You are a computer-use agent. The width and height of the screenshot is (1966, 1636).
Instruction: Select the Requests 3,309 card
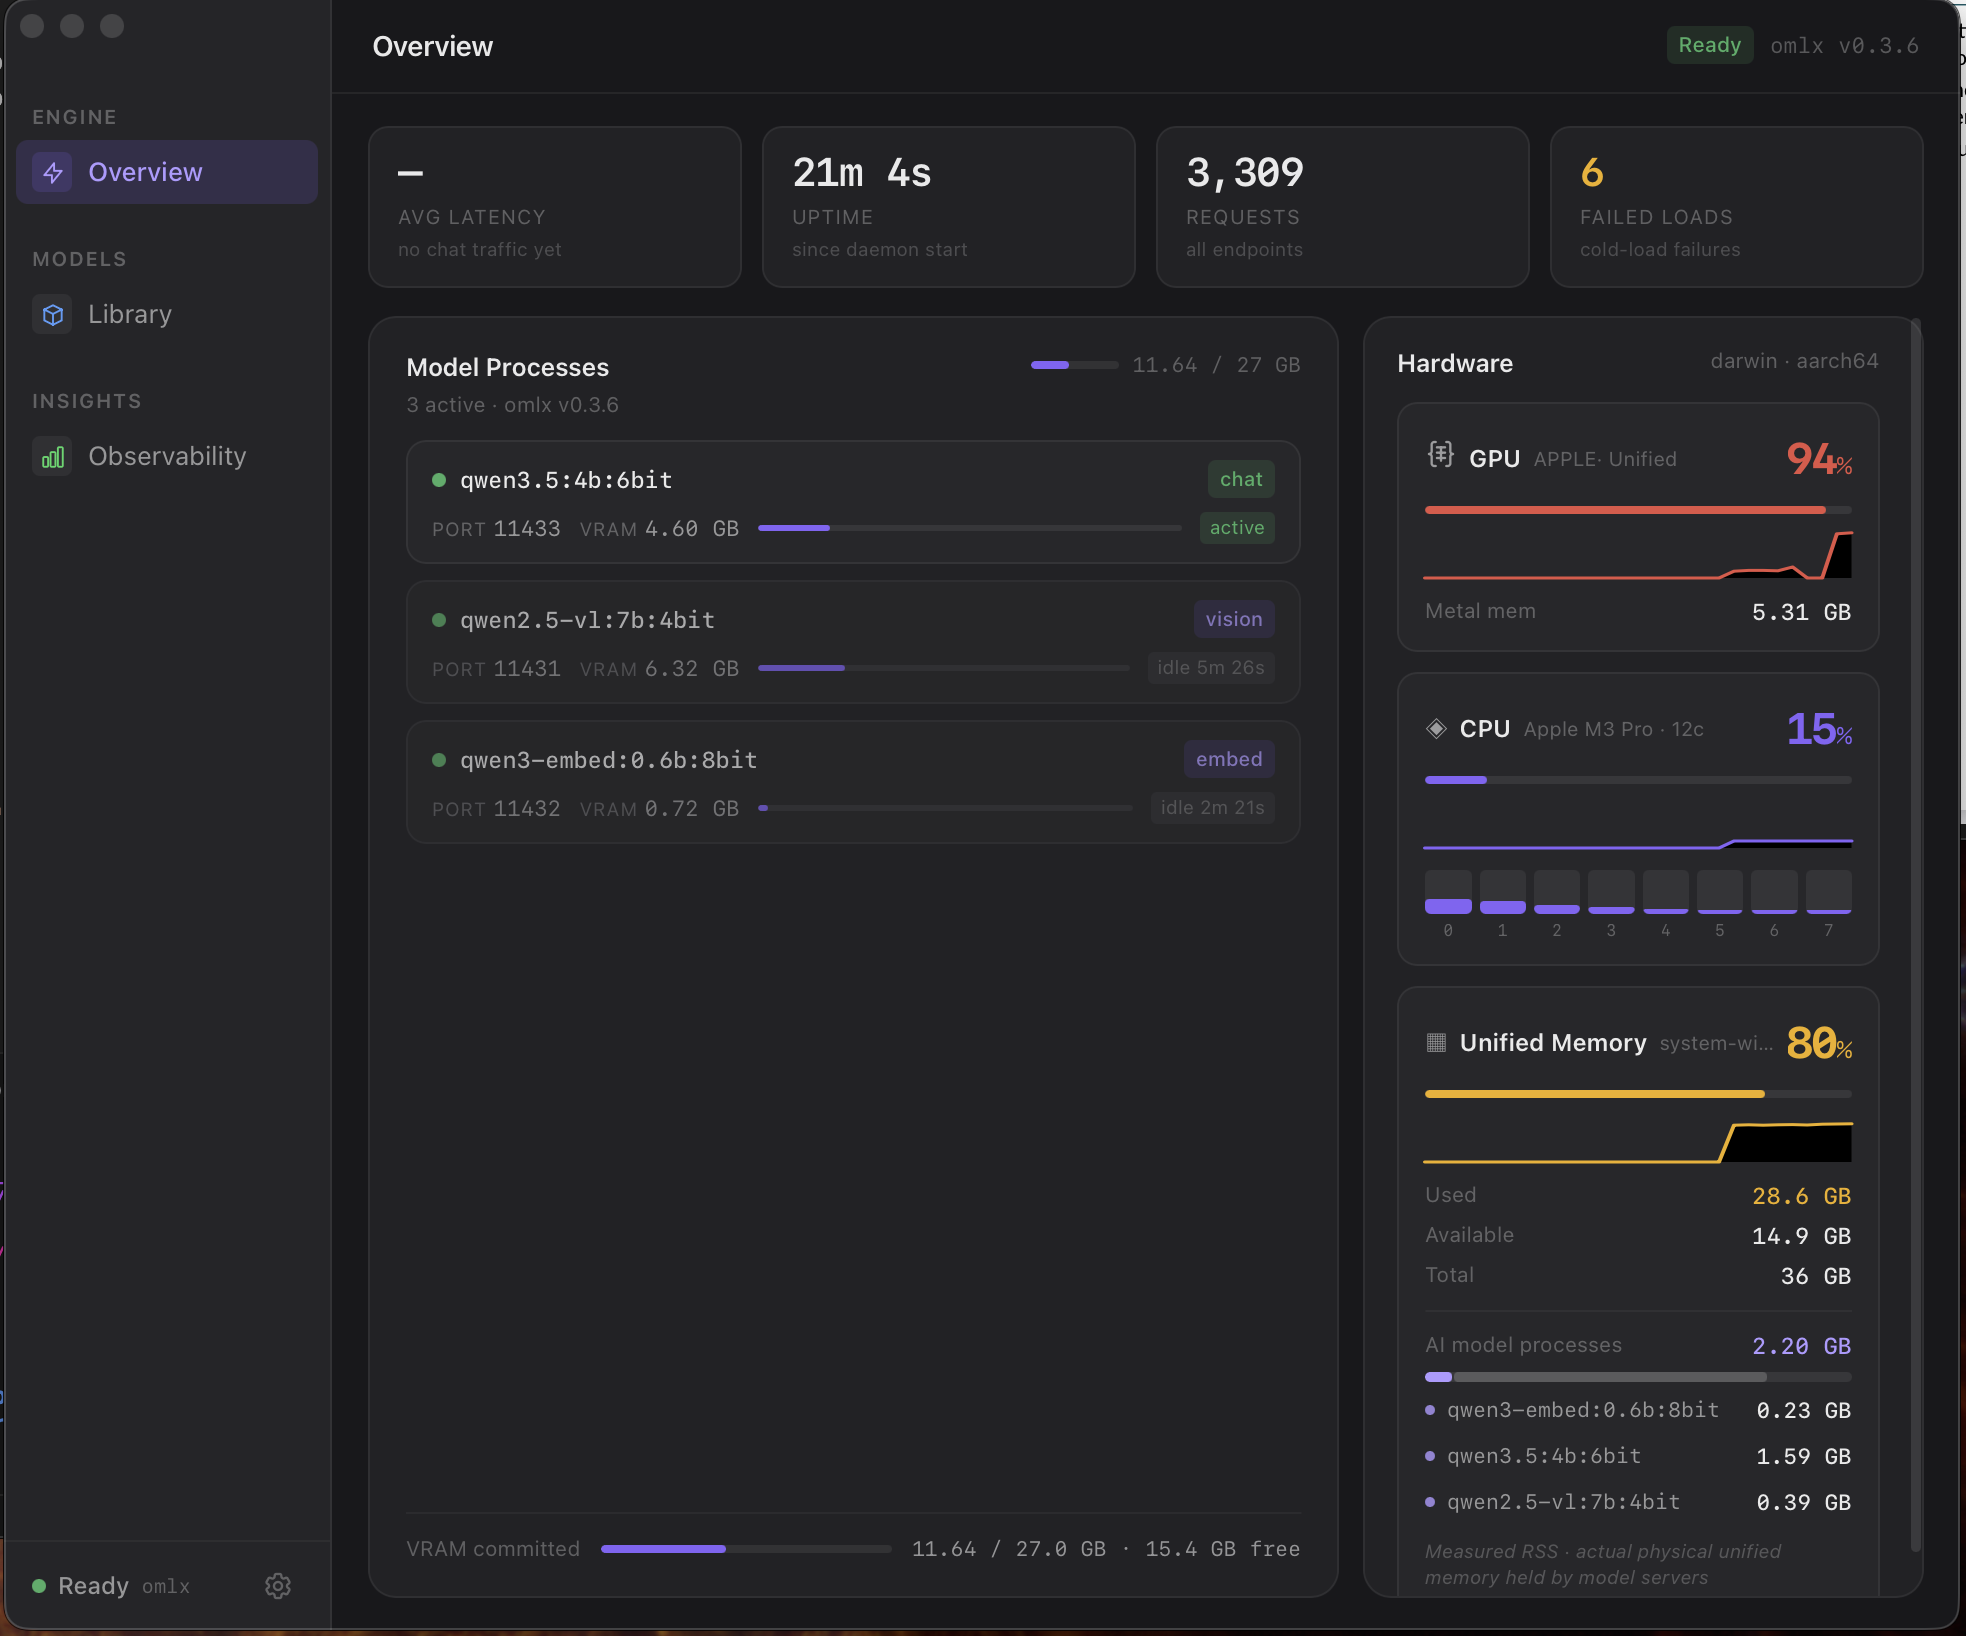(x=1343, y=207)
